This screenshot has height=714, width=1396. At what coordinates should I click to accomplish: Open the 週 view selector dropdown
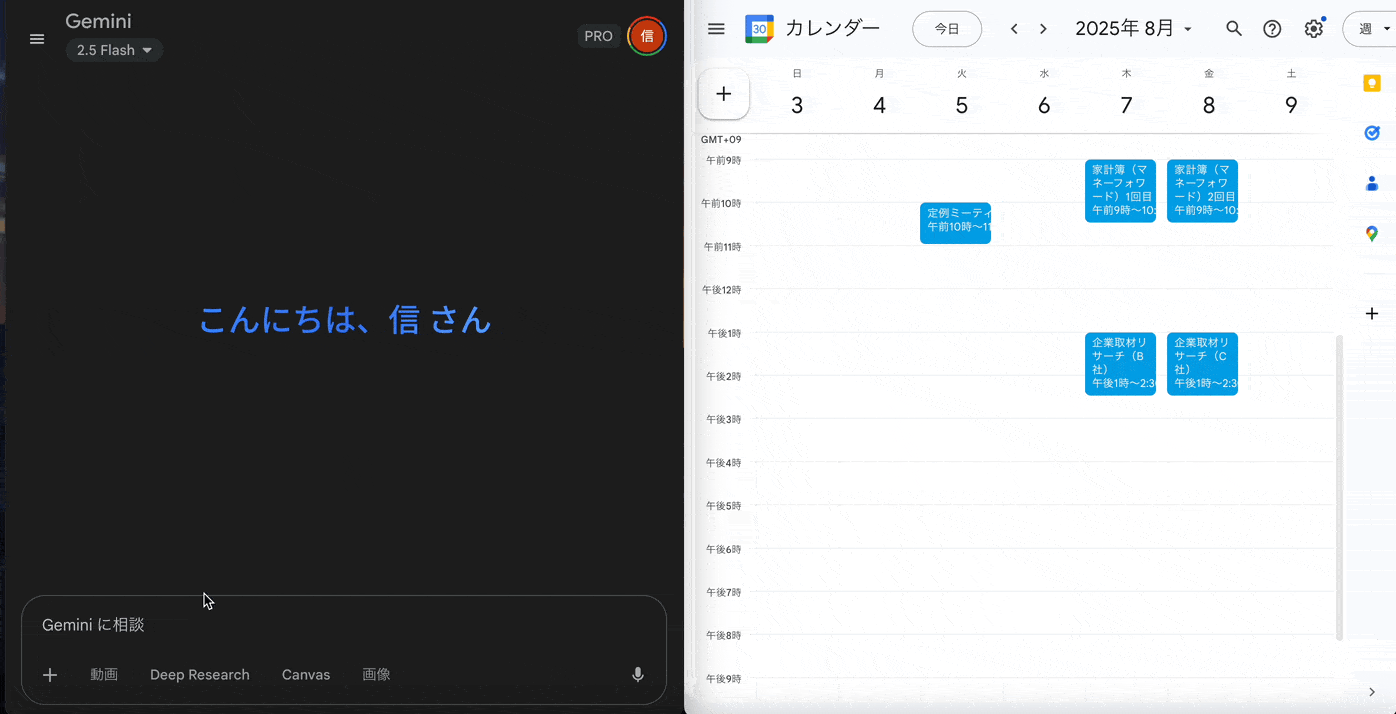coord(1372,29)
